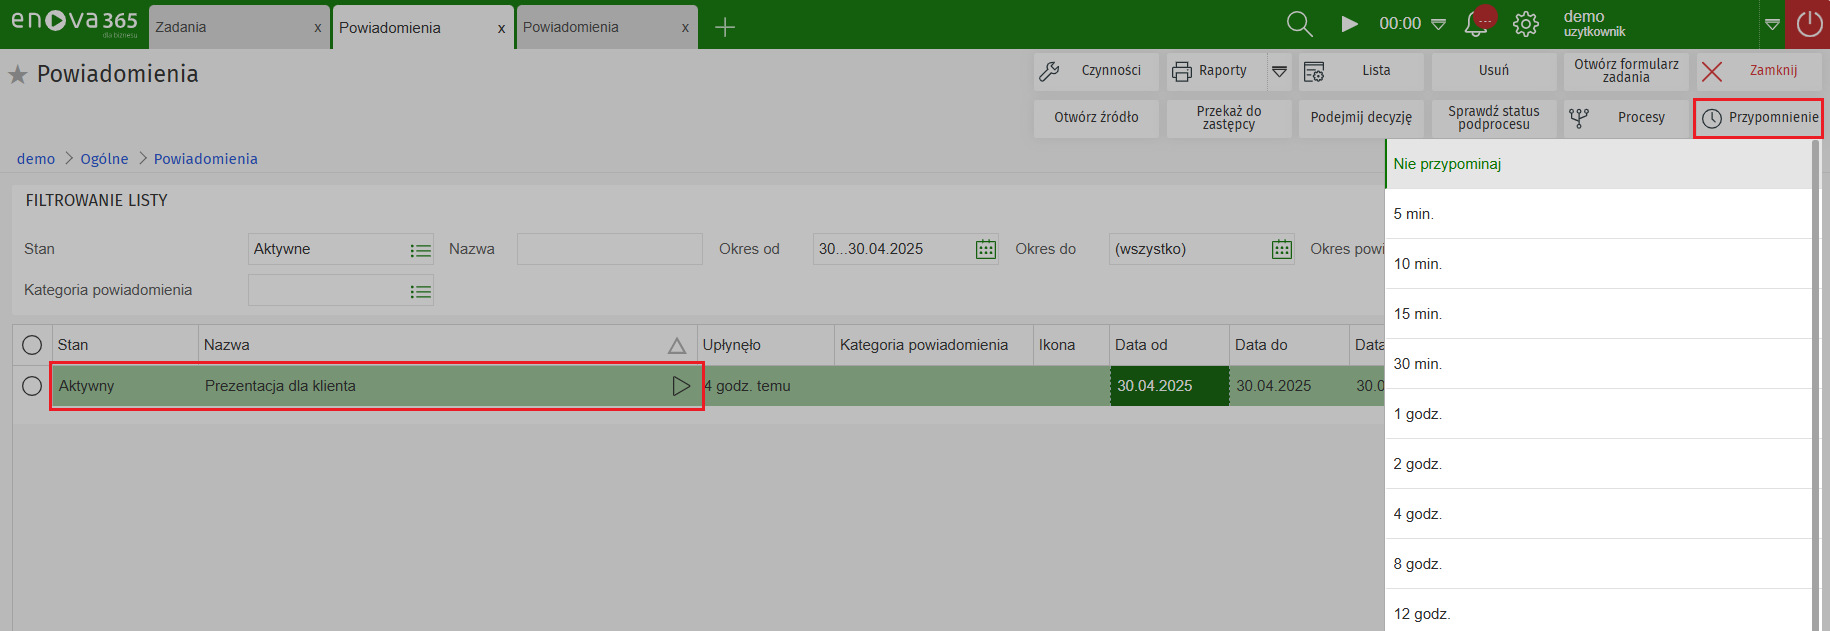The width and height of the screenshot is (1830, 631).
Task: Open settings gear icon
Action: pyautogui.click(x=1526, y=24)
